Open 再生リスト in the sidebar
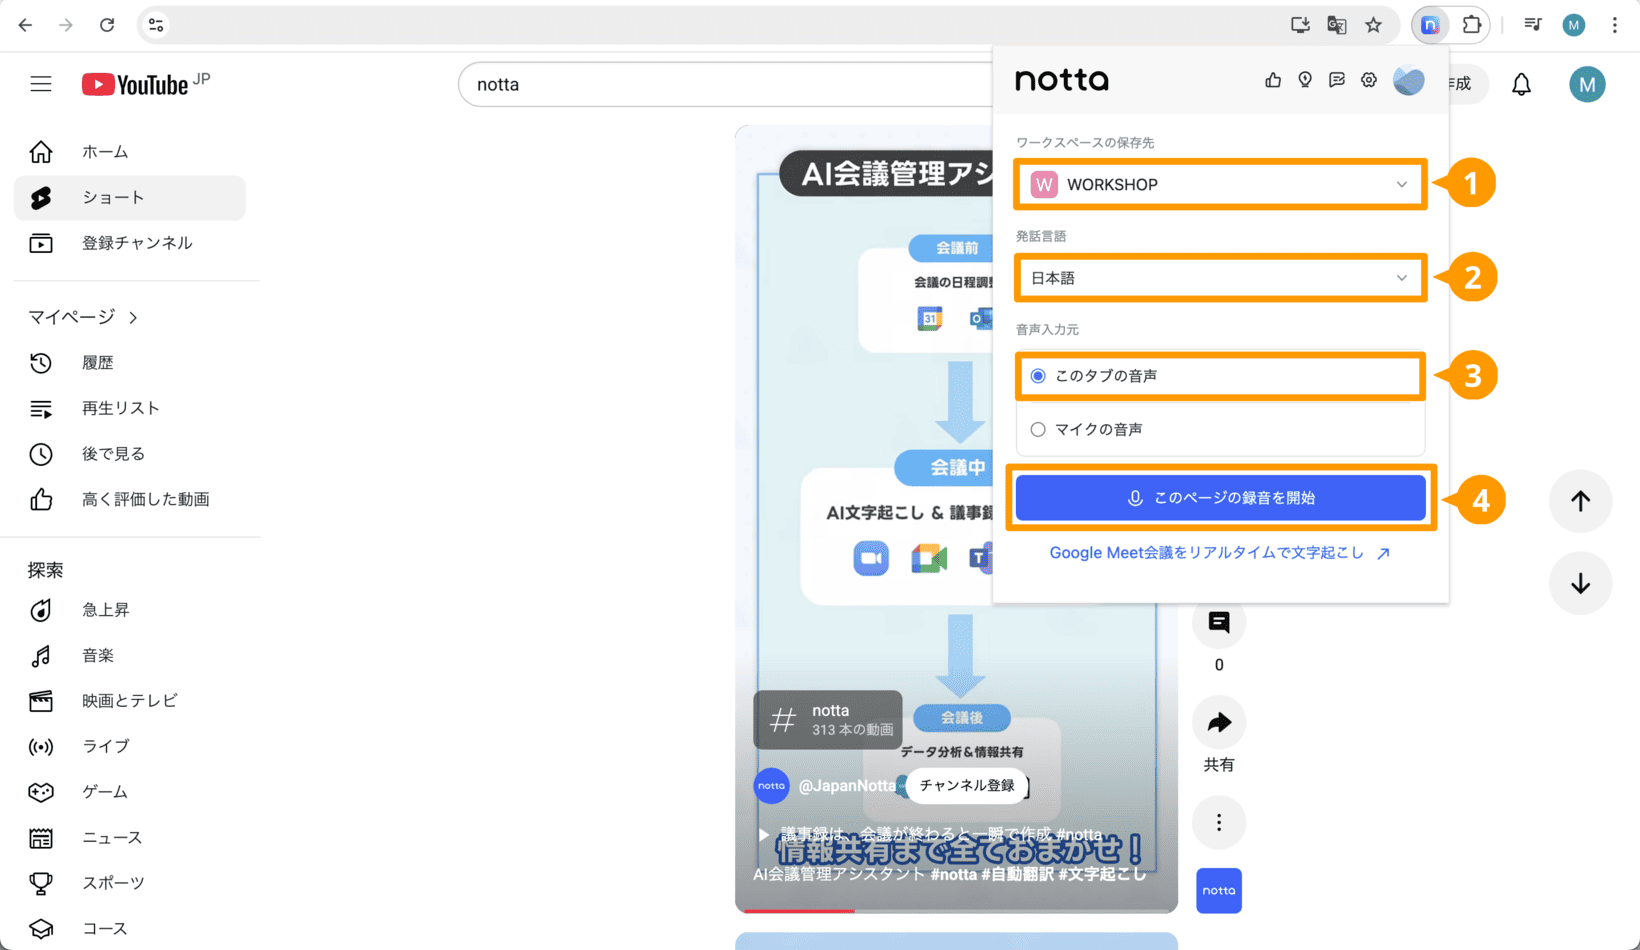1640x950 pixels. (130, 408)
